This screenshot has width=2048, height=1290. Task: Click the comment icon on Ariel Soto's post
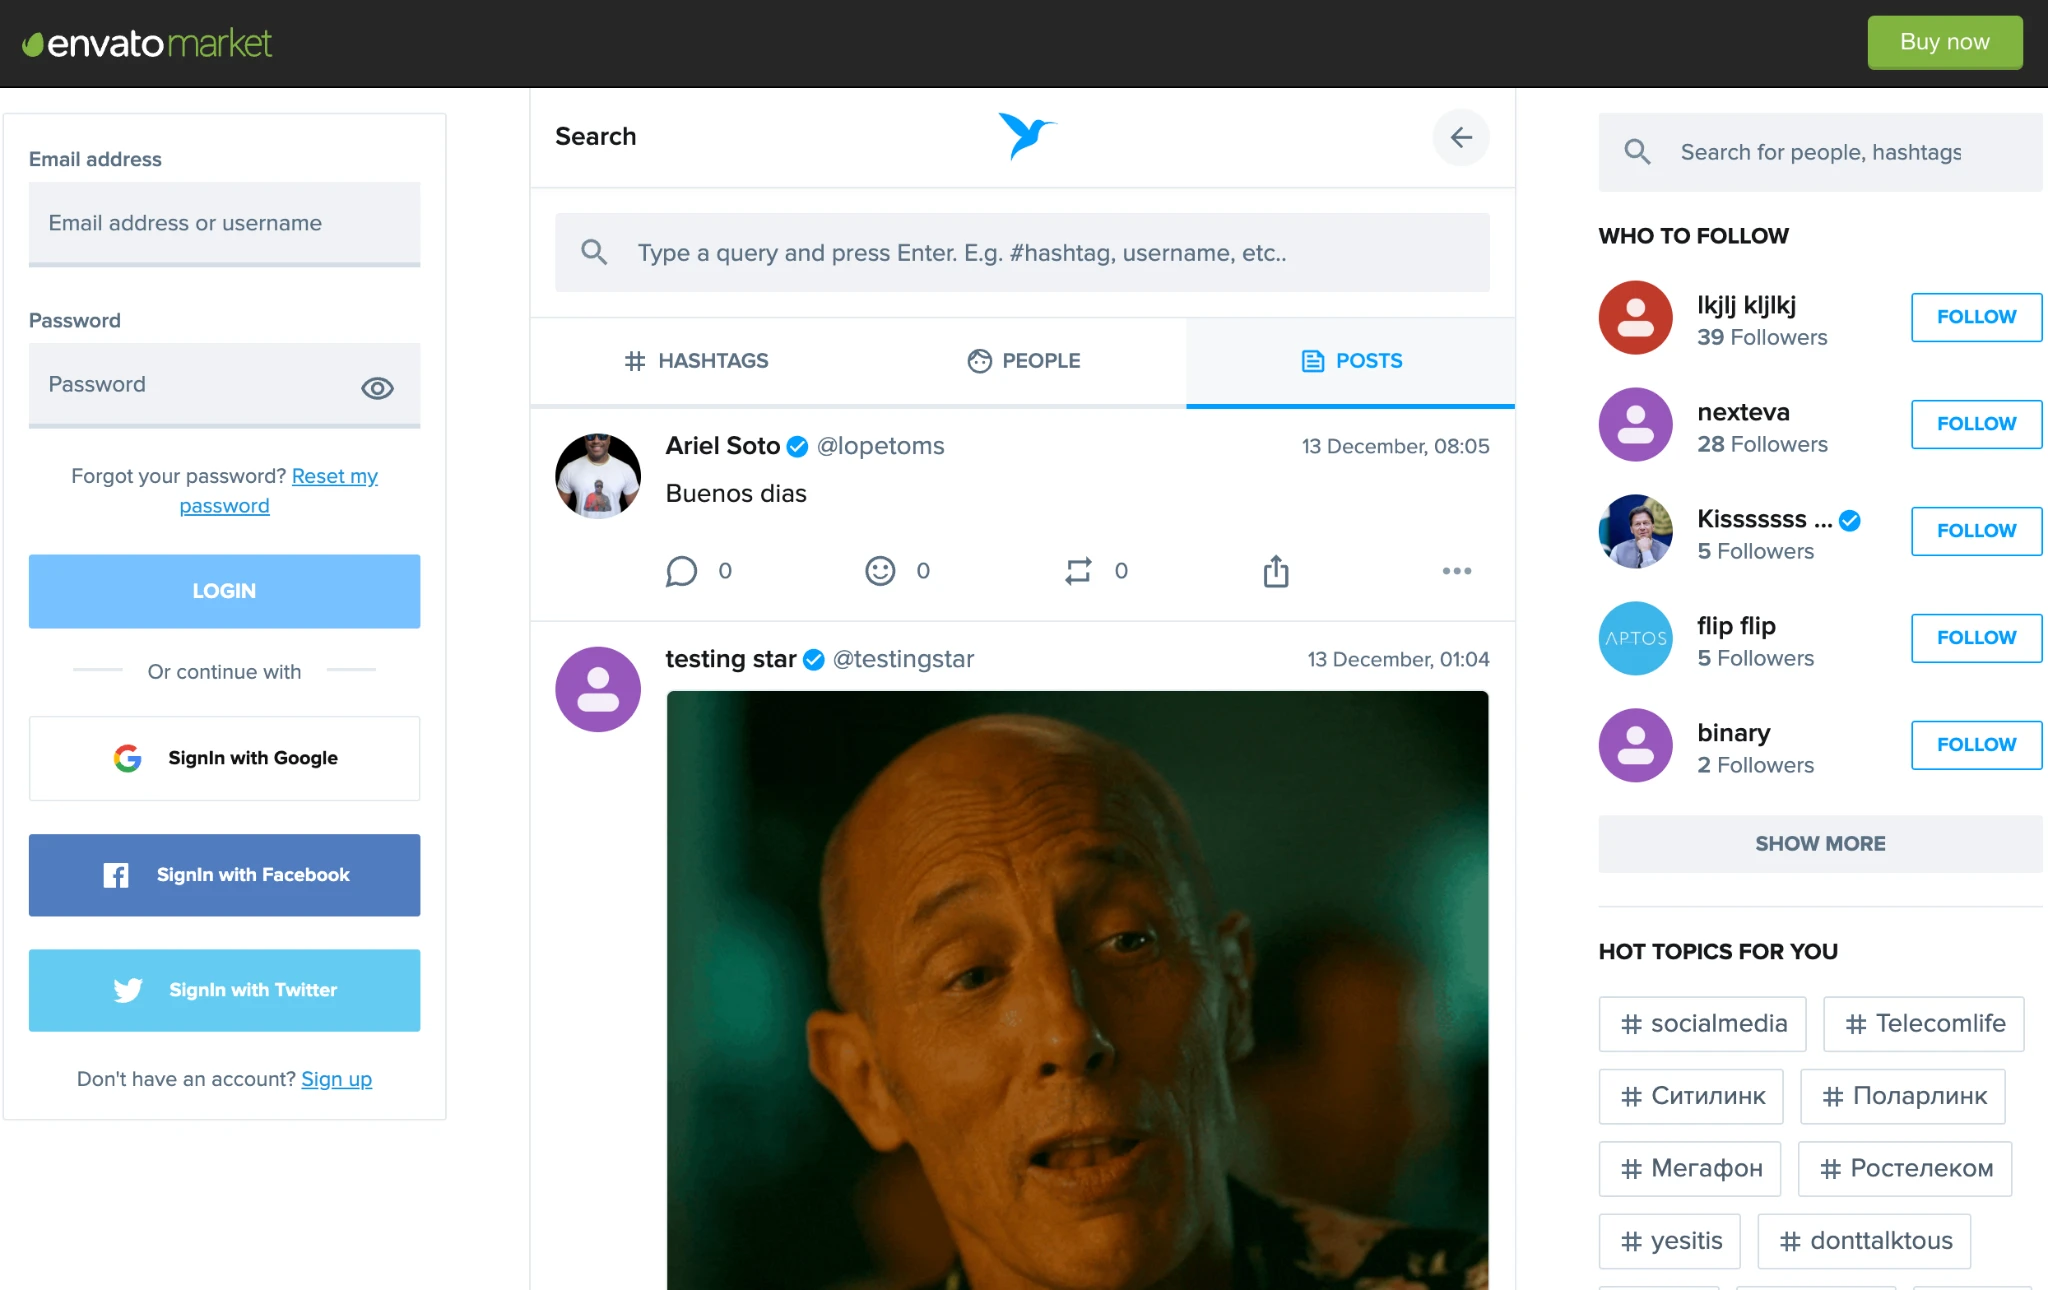(x=681, y=571)
